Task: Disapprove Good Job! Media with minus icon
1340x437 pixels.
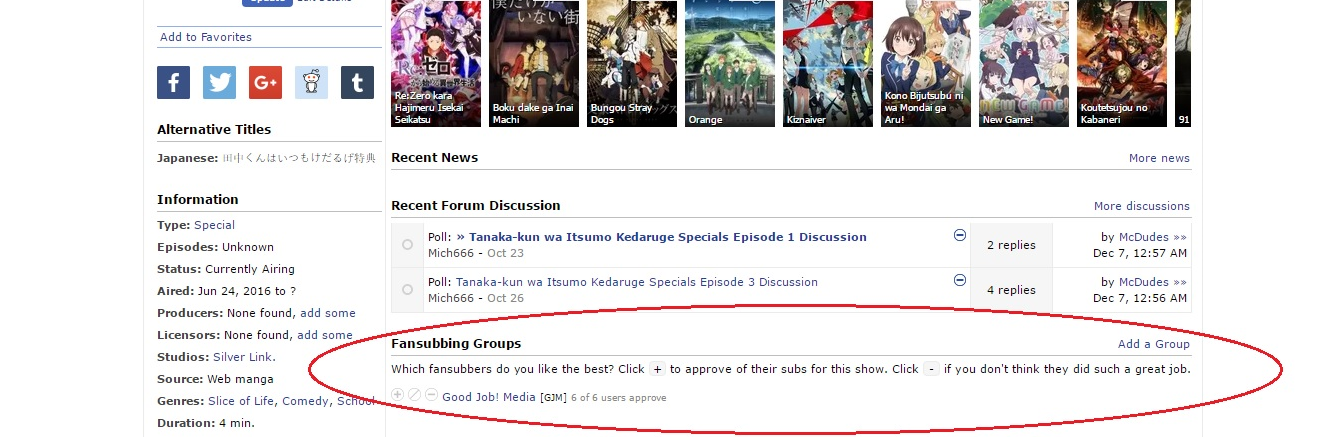Action: (432, 396)
